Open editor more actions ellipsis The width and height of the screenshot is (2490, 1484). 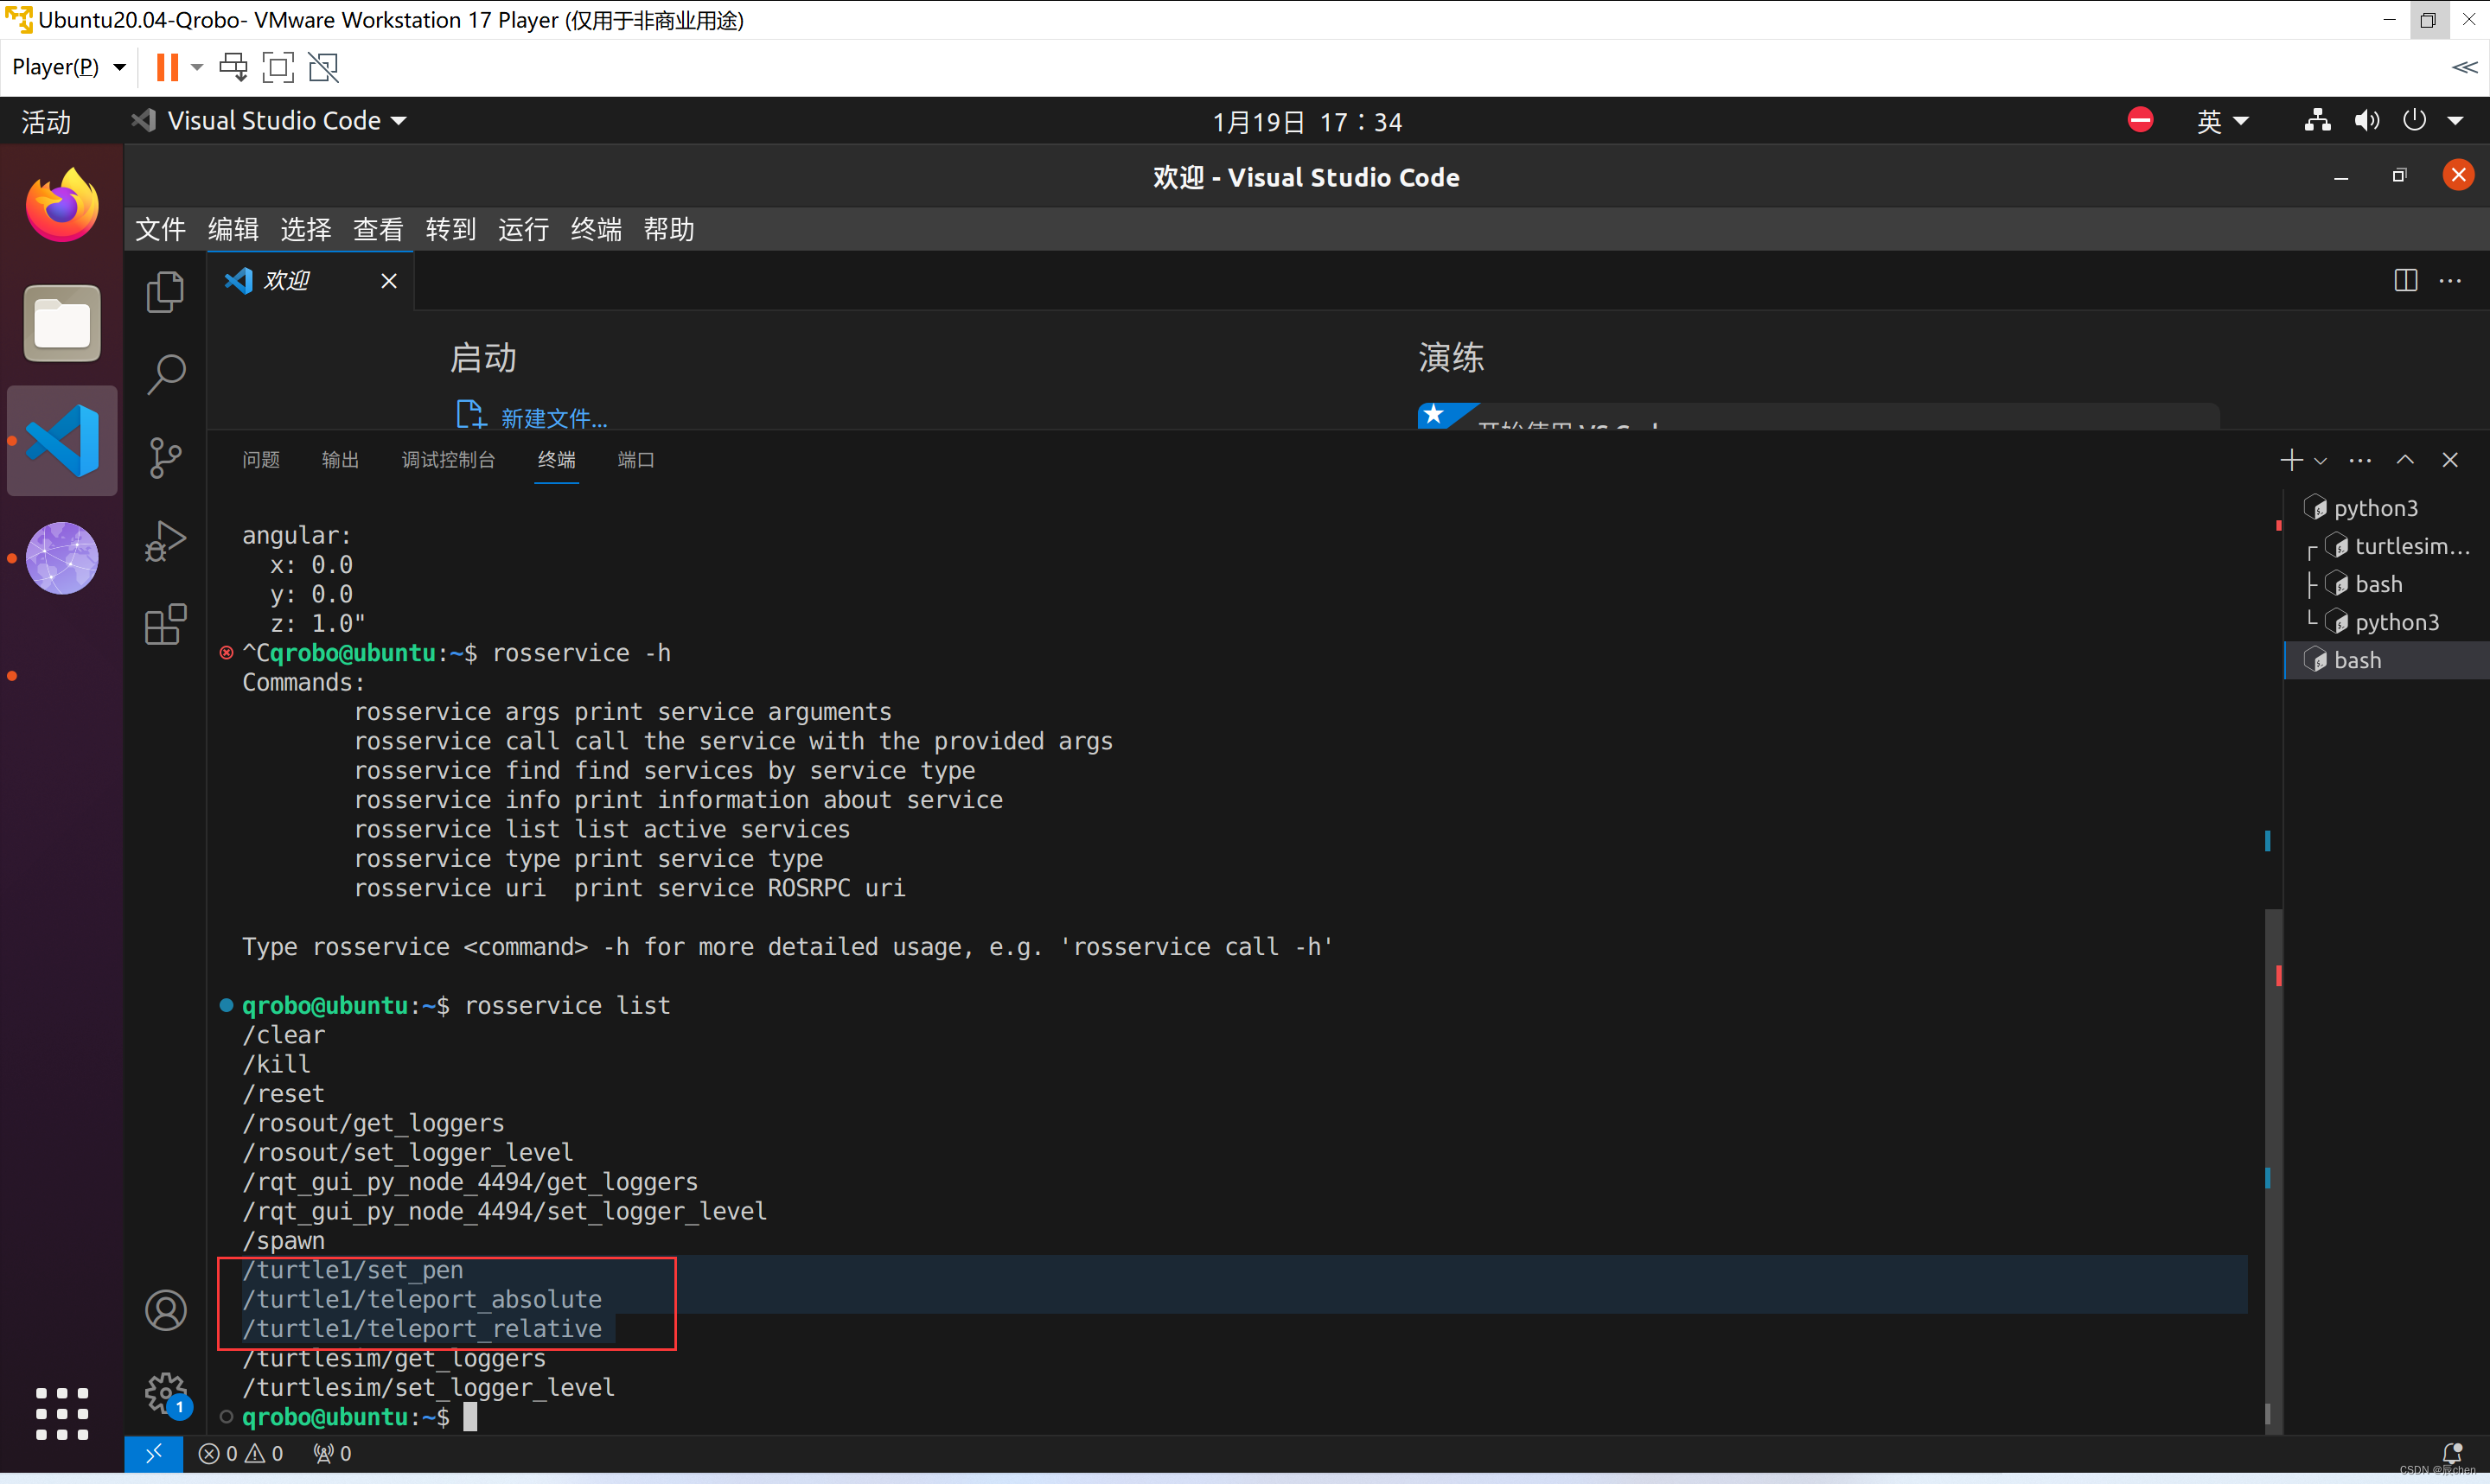coord(2451,281)
